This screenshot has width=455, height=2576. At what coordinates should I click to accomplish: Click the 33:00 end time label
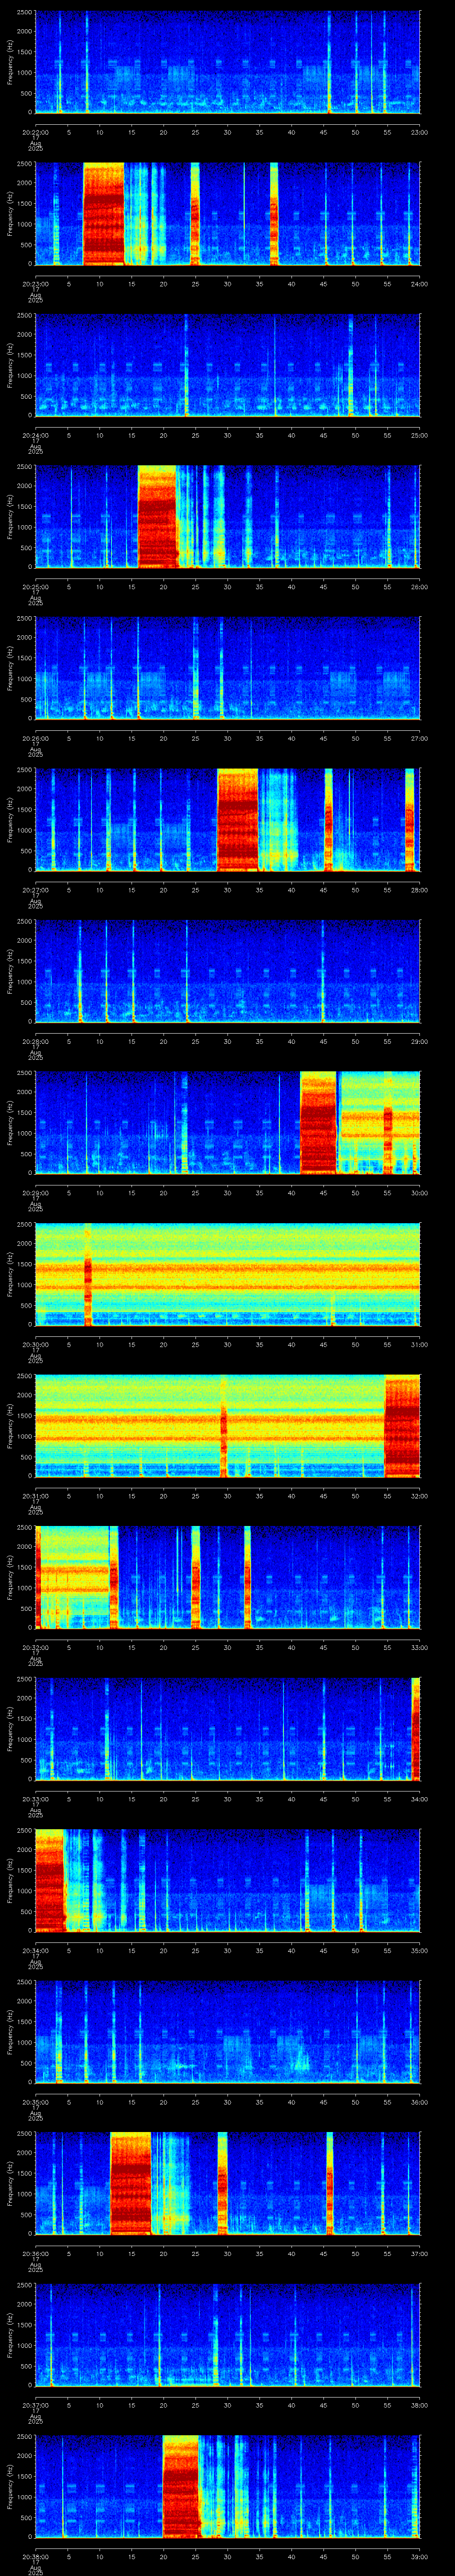point(419,1647)
